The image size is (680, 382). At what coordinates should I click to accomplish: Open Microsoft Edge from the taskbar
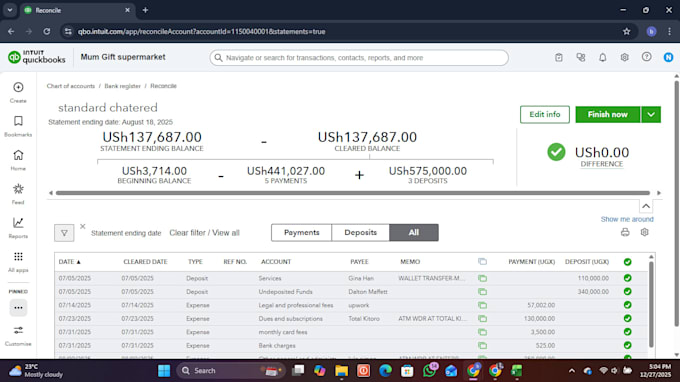pos(385,371)
